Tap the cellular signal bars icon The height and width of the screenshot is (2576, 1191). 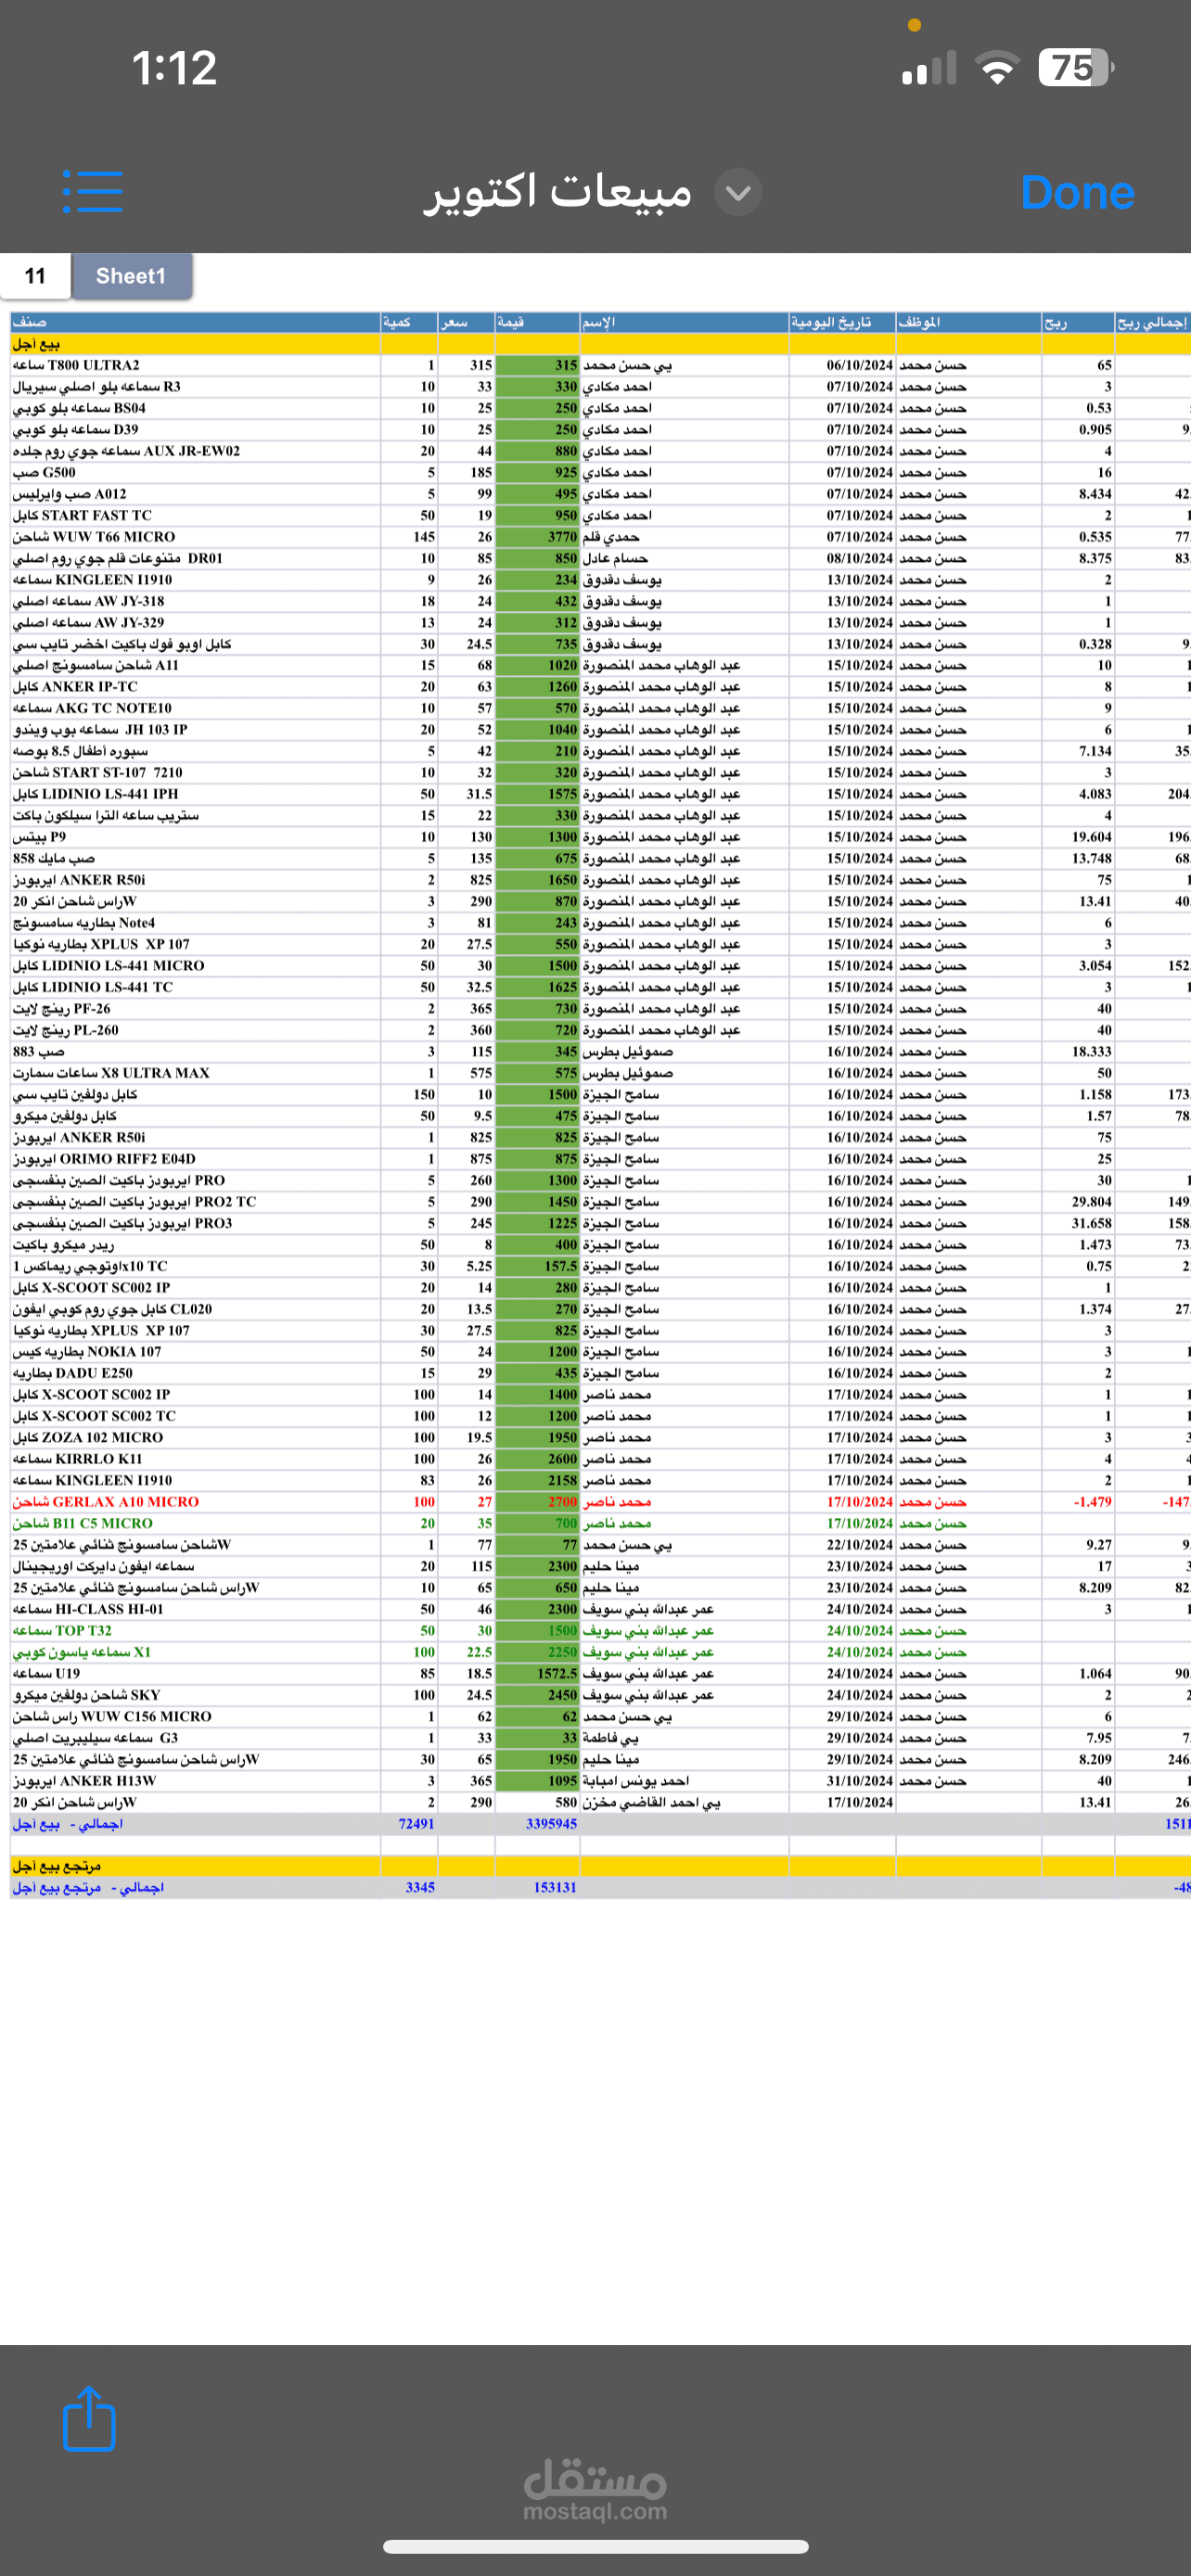(929, 68)
